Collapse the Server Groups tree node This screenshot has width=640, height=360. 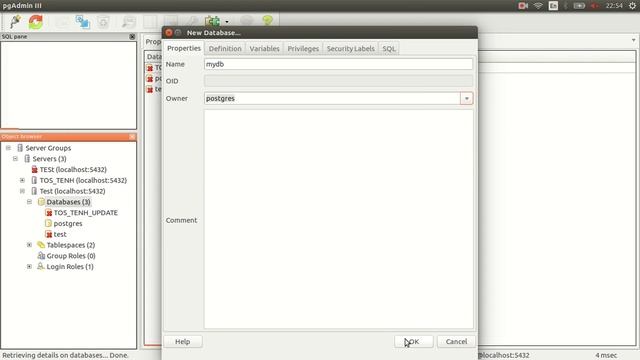tap(8, 148)
